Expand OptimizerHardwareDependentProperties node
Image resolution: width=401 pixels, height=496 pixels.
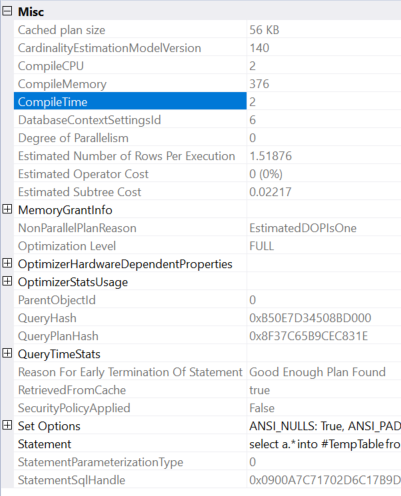(x=7, y=263)
